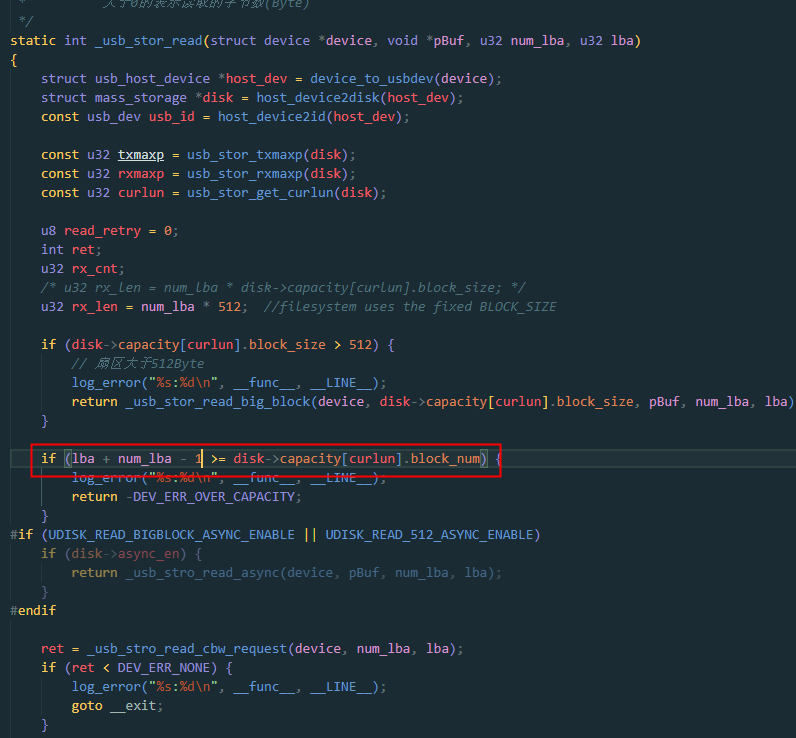Click the async_en member in the disk condition
Screen dimensions: 796x738
pyautogui.click(x=148, y=554)
